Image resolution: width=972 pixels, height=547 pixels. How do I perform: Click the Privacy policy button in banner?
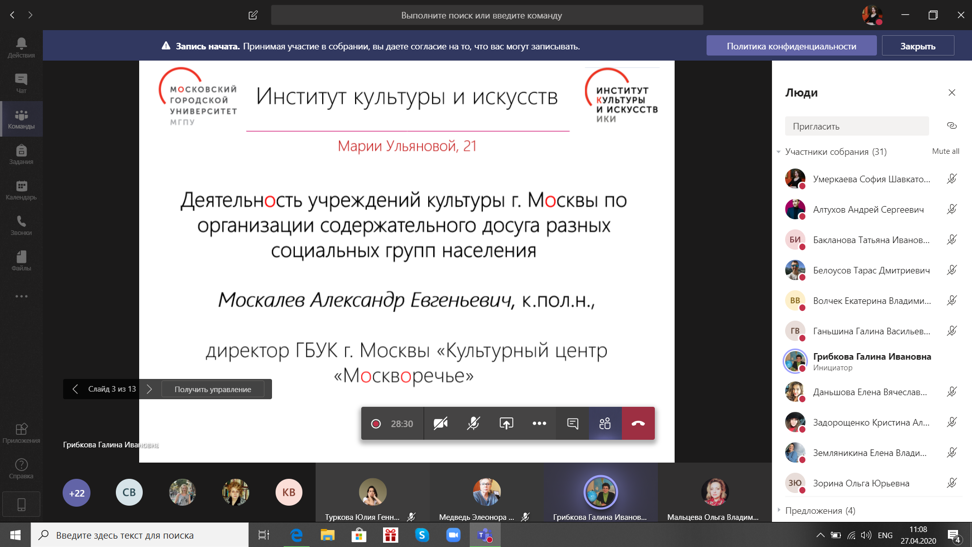point(790,46)
